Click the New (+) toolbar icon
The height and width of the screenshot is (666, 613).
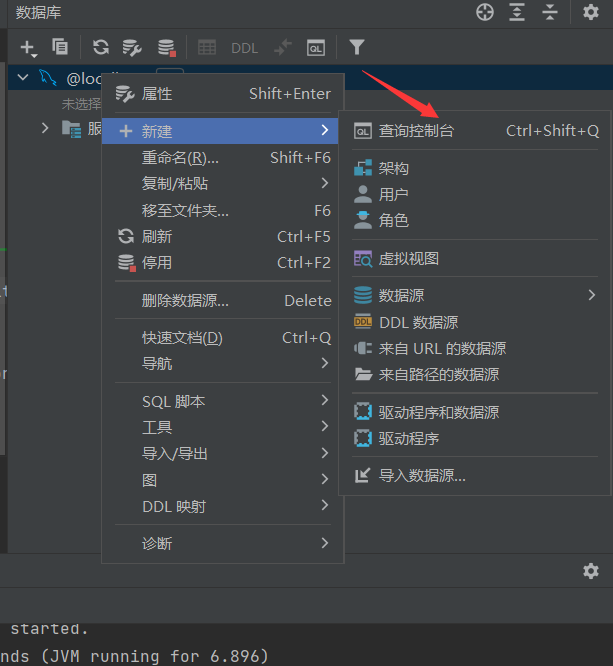pyautogui.click(x=28, y=48)
